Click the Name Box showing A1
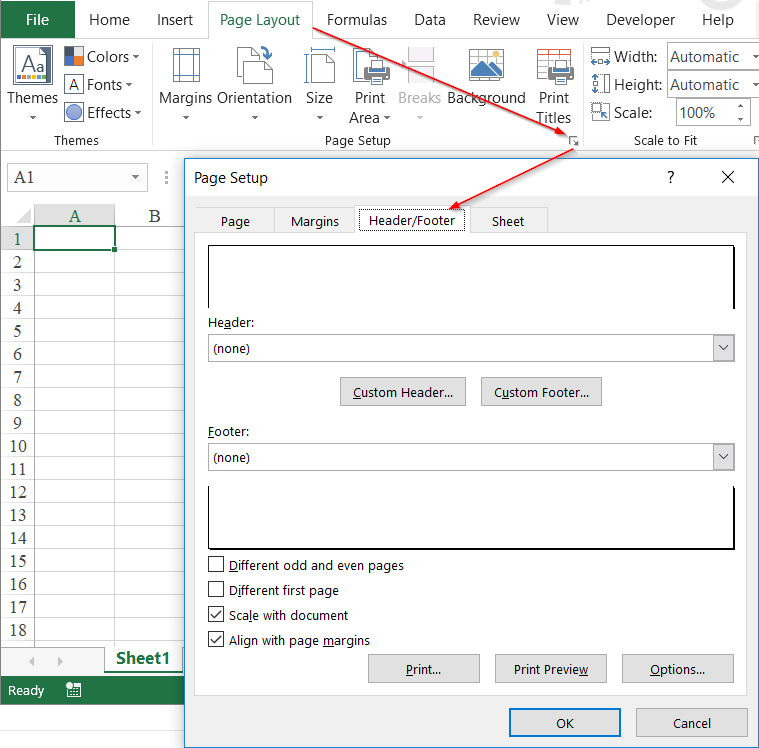 tap(77, 178)
